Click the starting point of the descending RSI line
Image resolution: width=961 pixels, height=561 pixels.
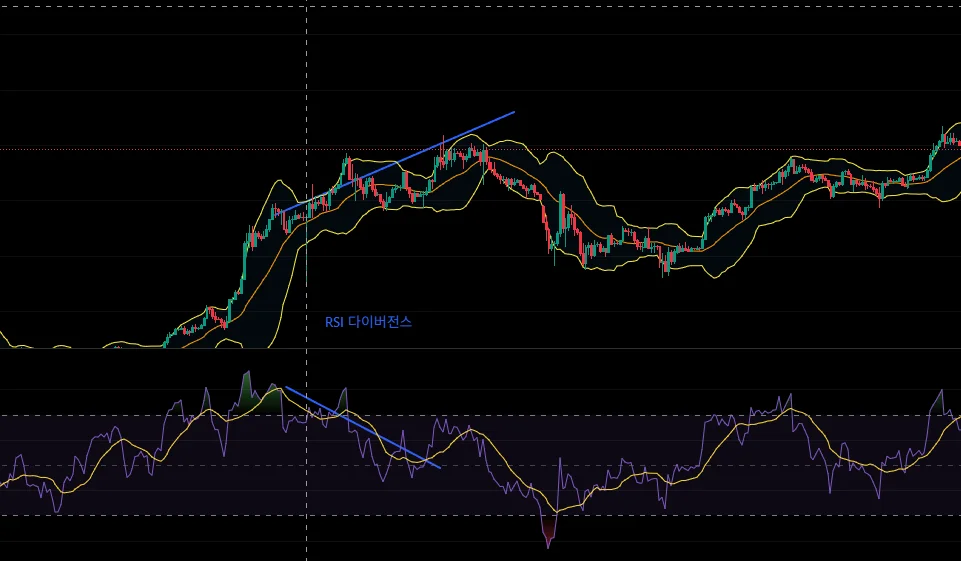point(286,387)
